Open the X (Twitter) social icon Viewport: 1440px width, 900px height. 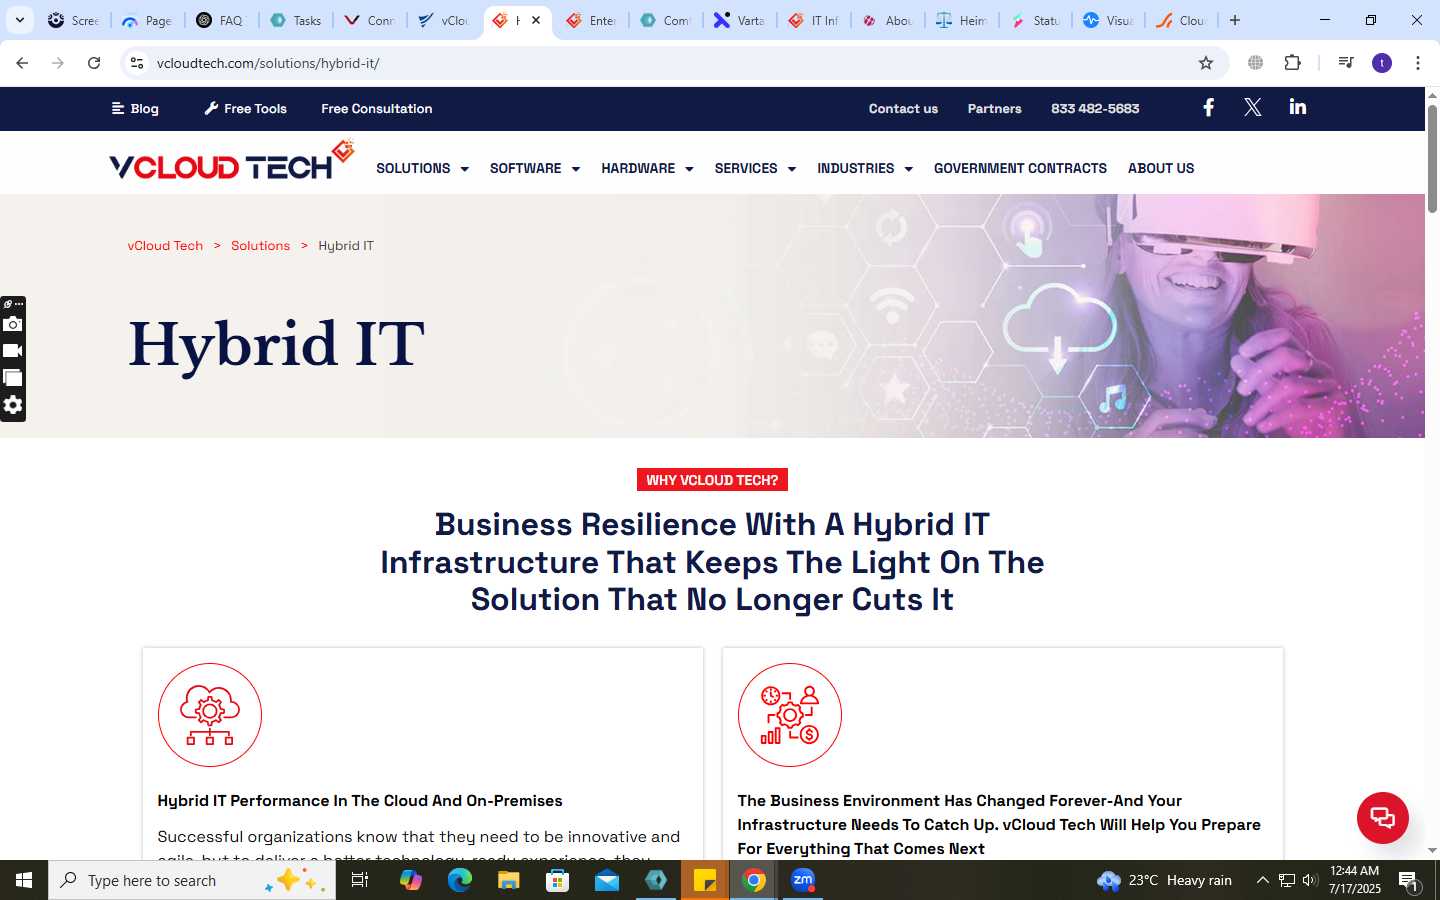click(1252, 107)
